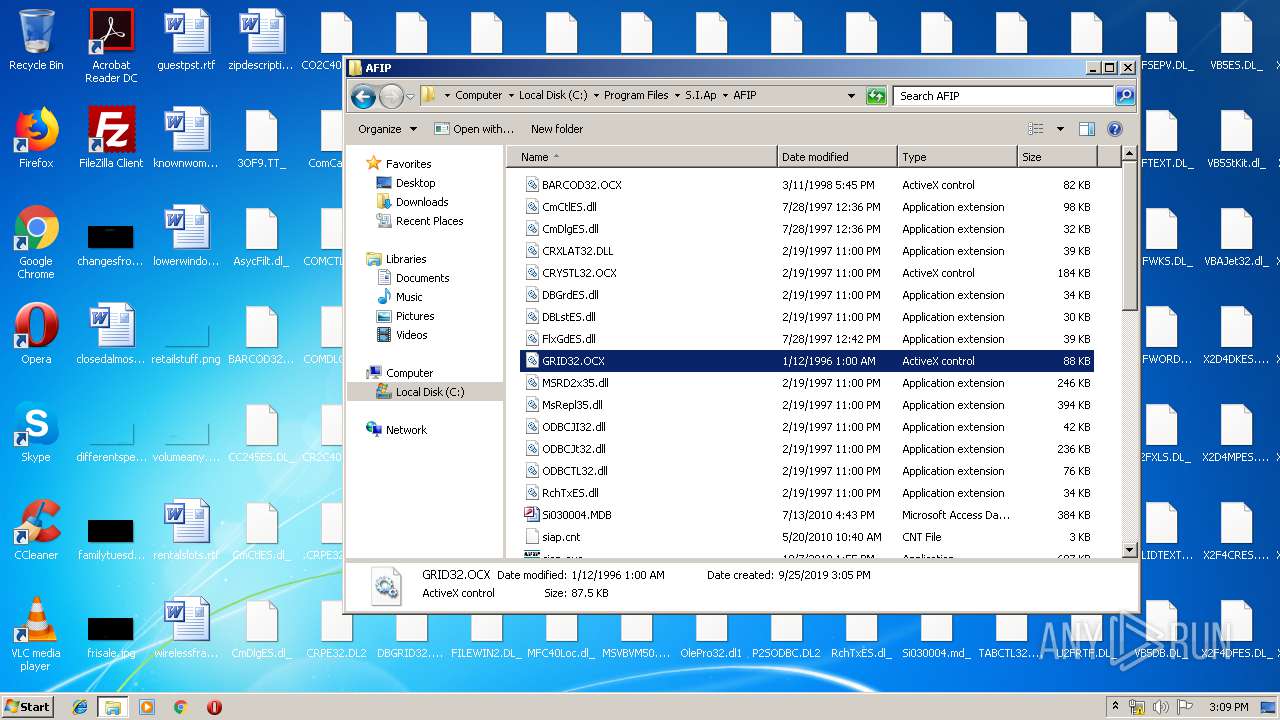The height and width of the screenshot is (720, 1280).
Task: Open Documents library
Action: (x=422, y=278)
